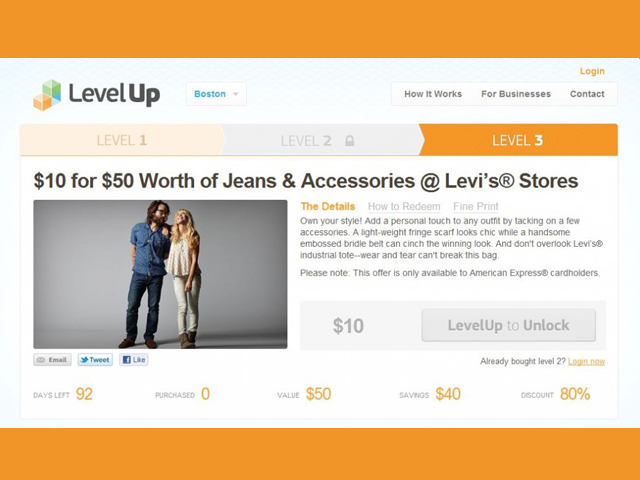Select the Level 3 tab

point(518,140)
